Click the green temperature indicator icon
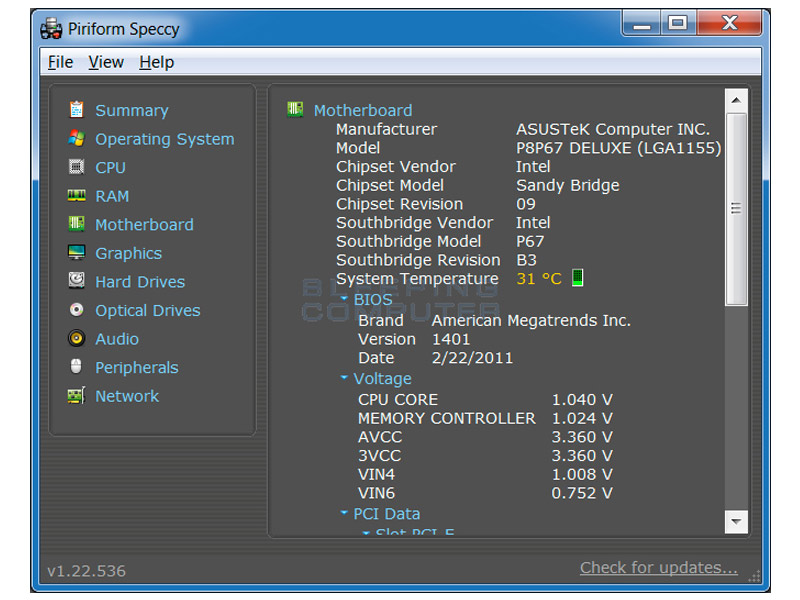This screenshot has width=800, height=600. click(577, 278)
